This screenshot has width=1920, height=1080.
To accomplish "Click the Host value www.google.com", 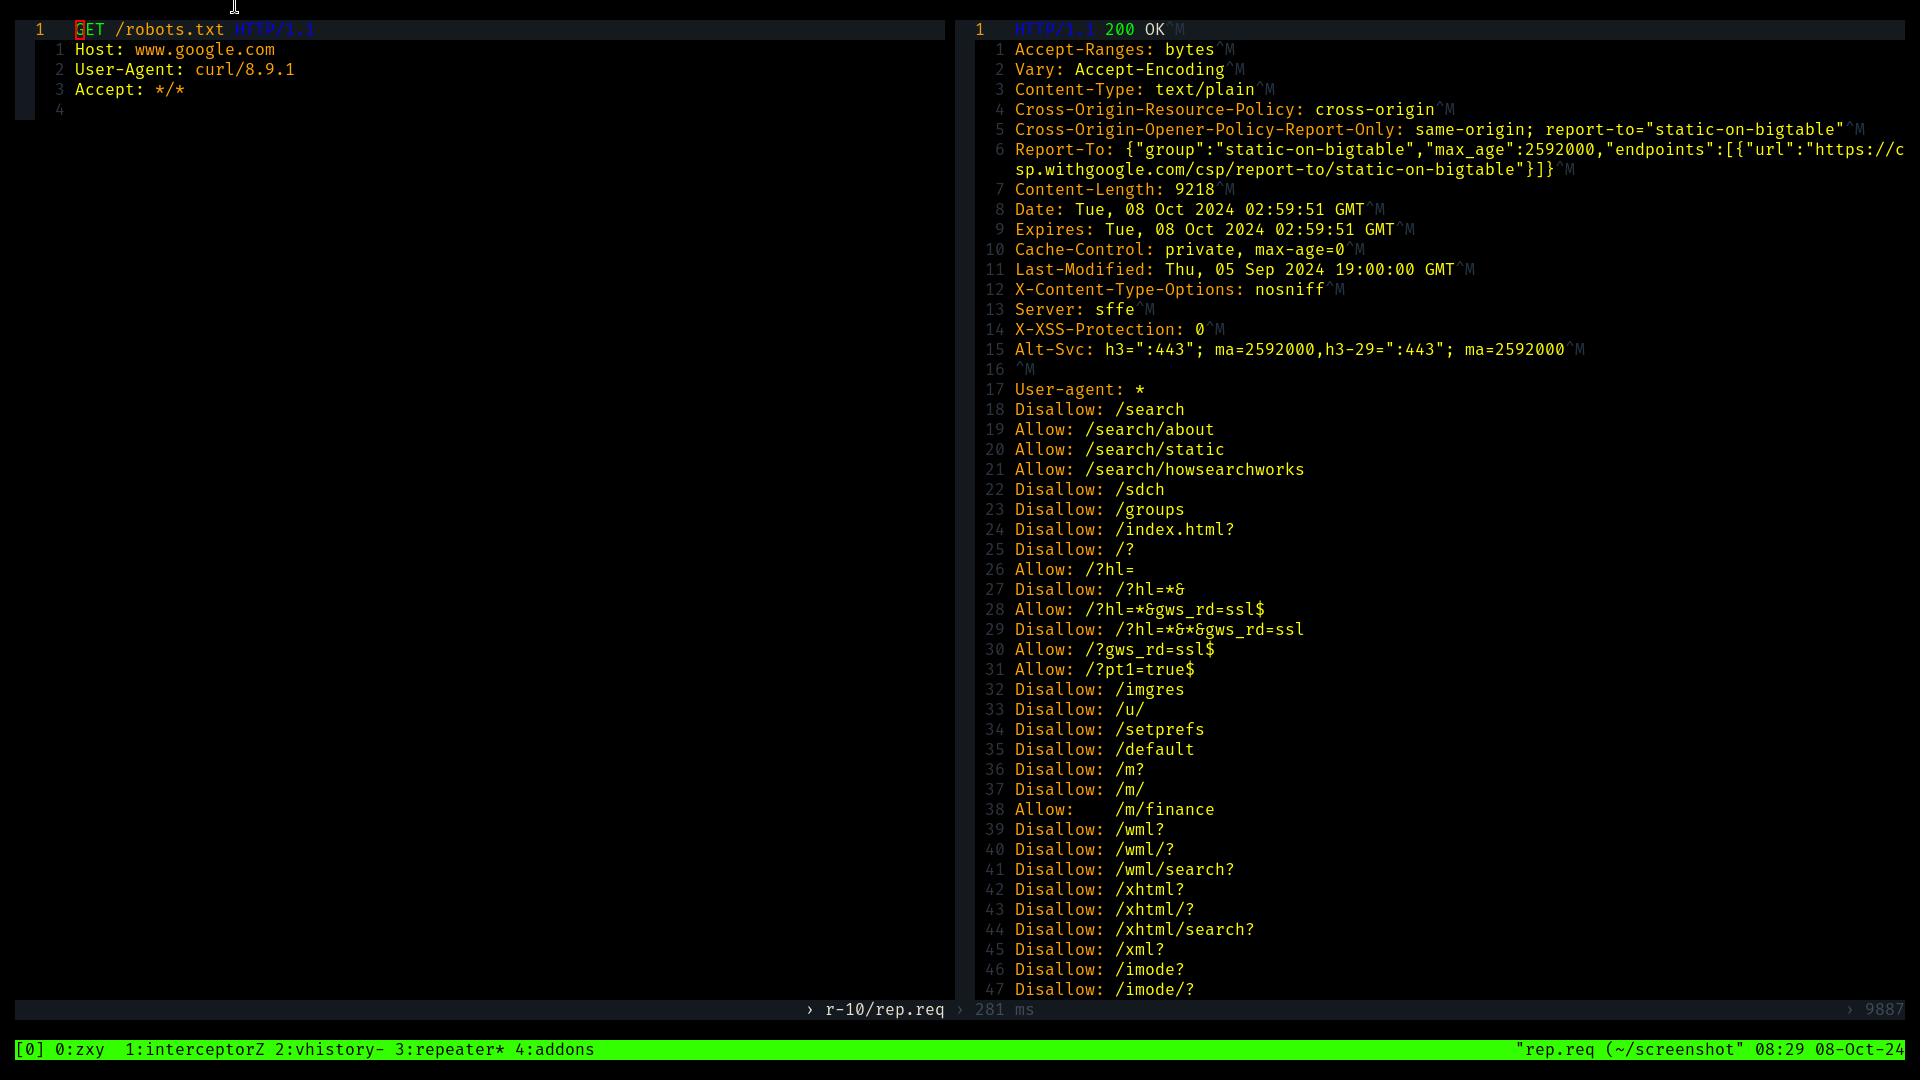I will click(x=204, y=50).
